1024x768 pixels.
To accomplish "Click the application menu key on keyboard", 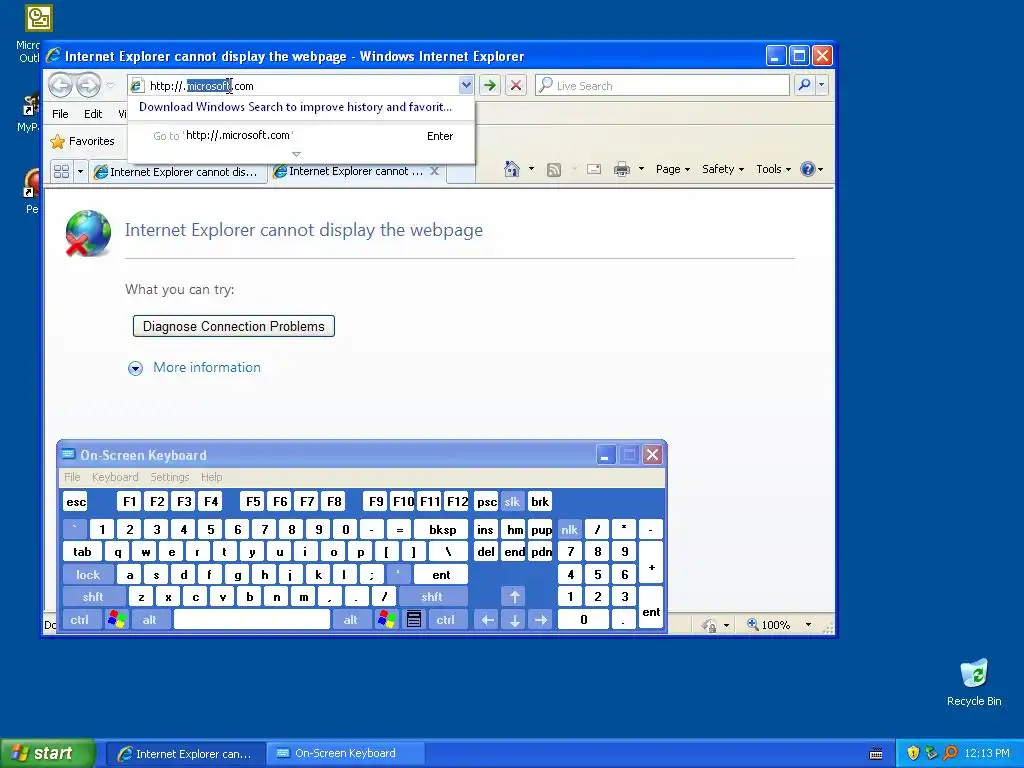I will coord(414,619).
